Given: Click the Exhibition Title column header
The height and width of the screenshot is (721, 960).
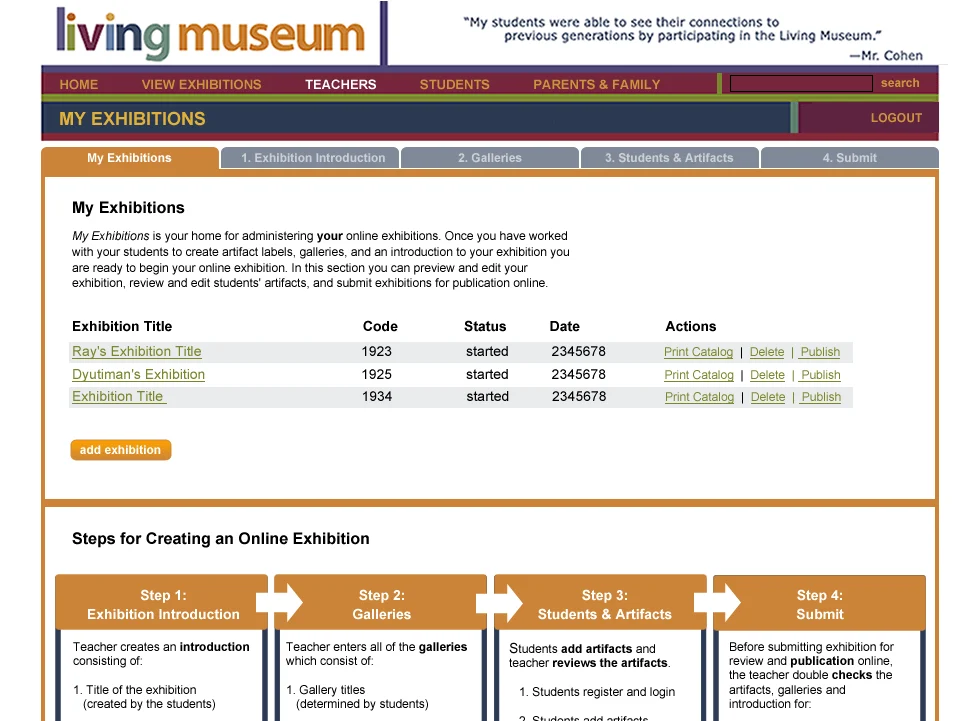Looking at the screenshot, I should 122,326.
